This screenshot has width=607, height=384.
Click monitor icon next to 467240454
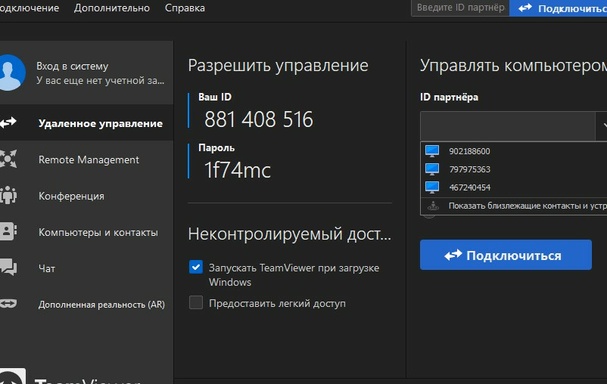[432, 187]
